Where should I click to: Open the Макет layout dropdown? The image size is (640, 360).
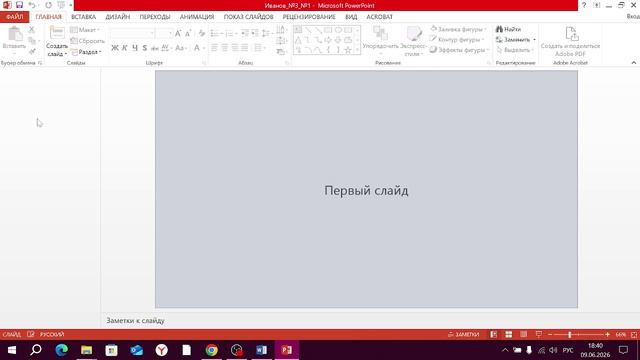(x=85, y=30)
